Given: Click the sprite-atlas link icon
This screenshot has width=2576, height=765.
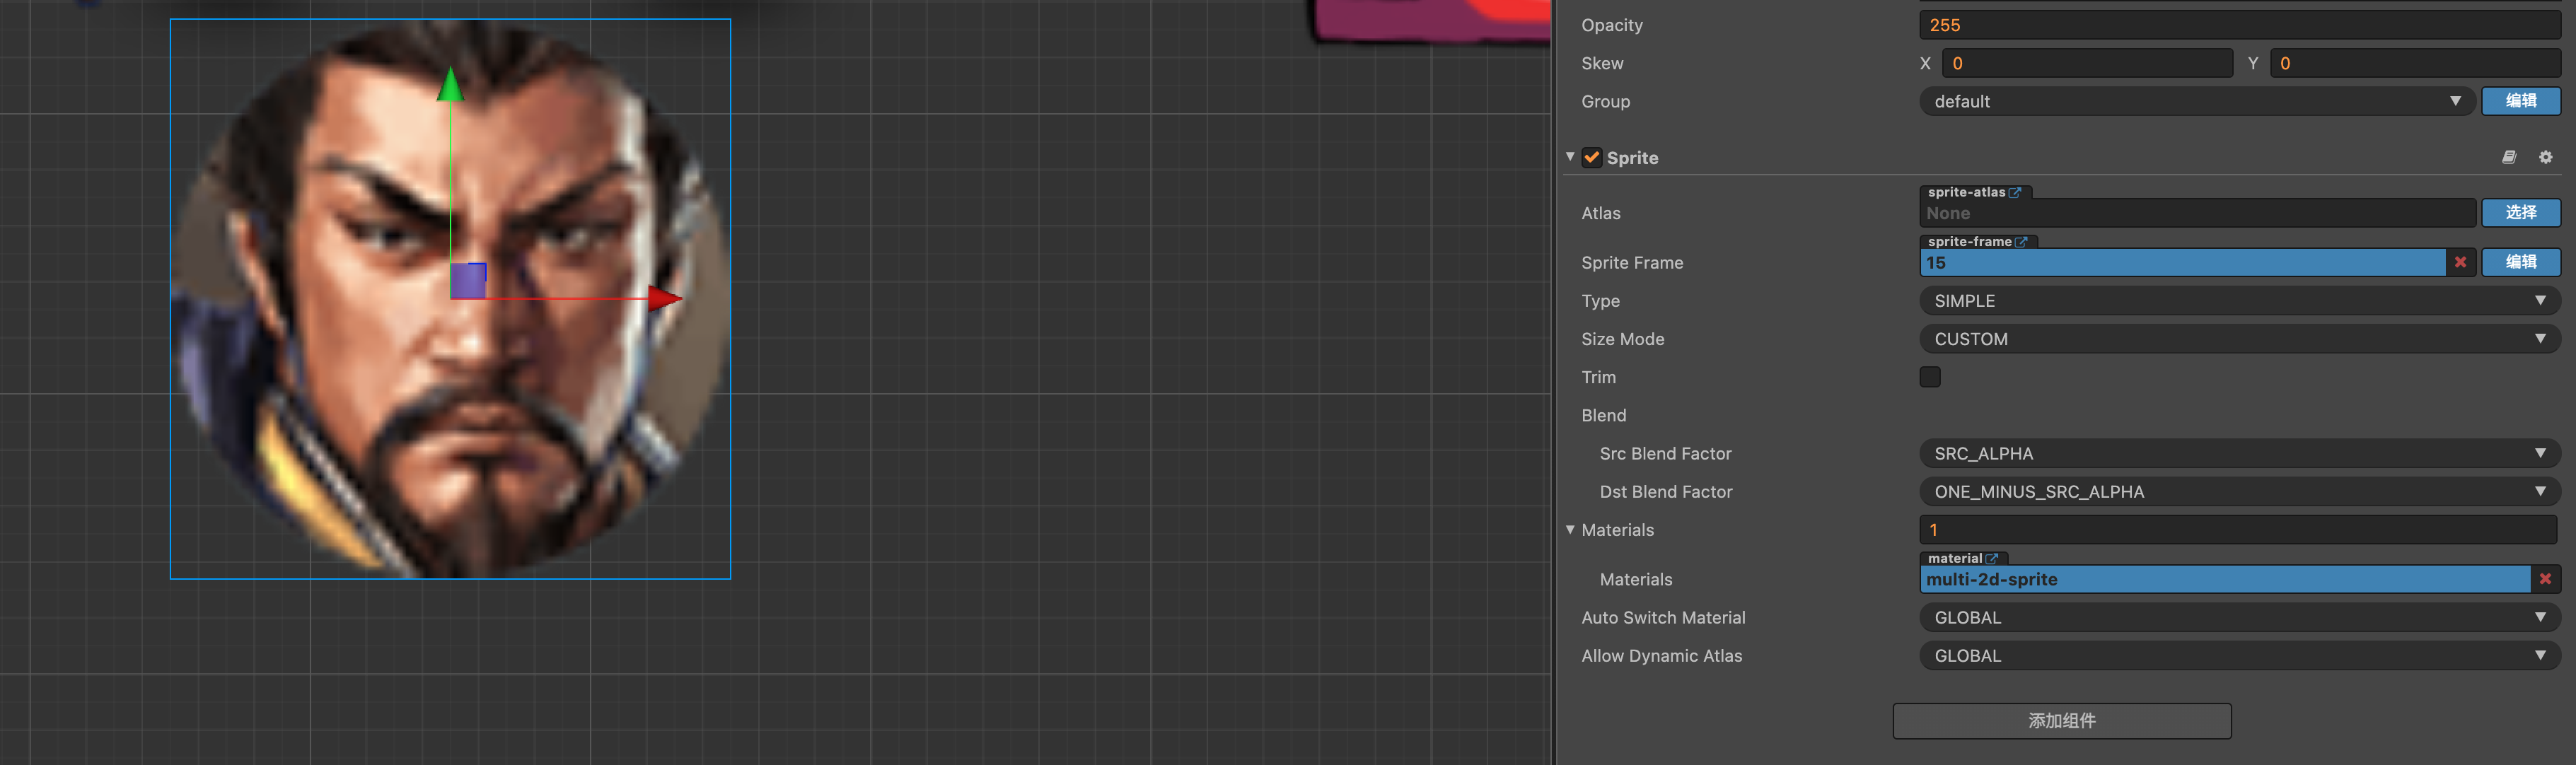Looking at the screenshot, I should coord(2015,192).
